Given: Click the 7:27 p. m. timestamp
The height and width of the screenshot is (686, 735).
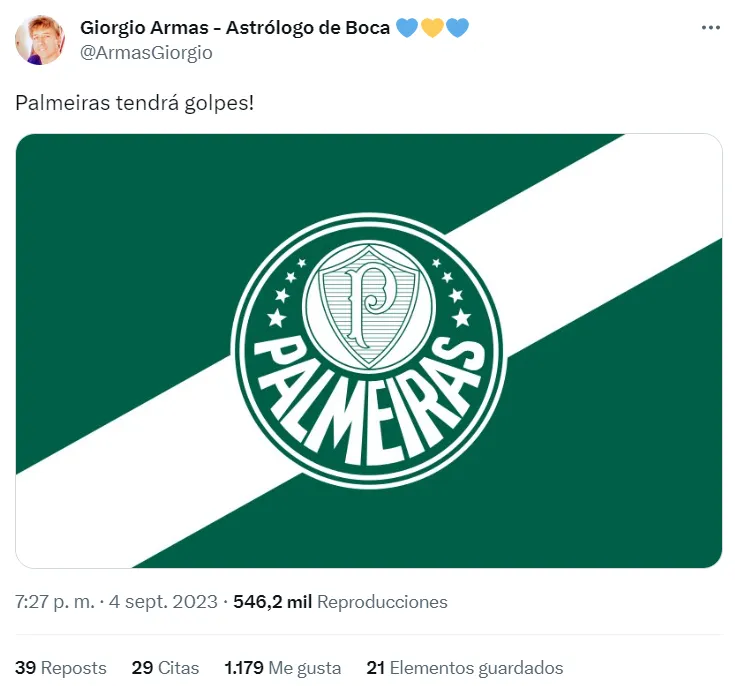Looking at the screenshot, I should (x=55, y=602).
